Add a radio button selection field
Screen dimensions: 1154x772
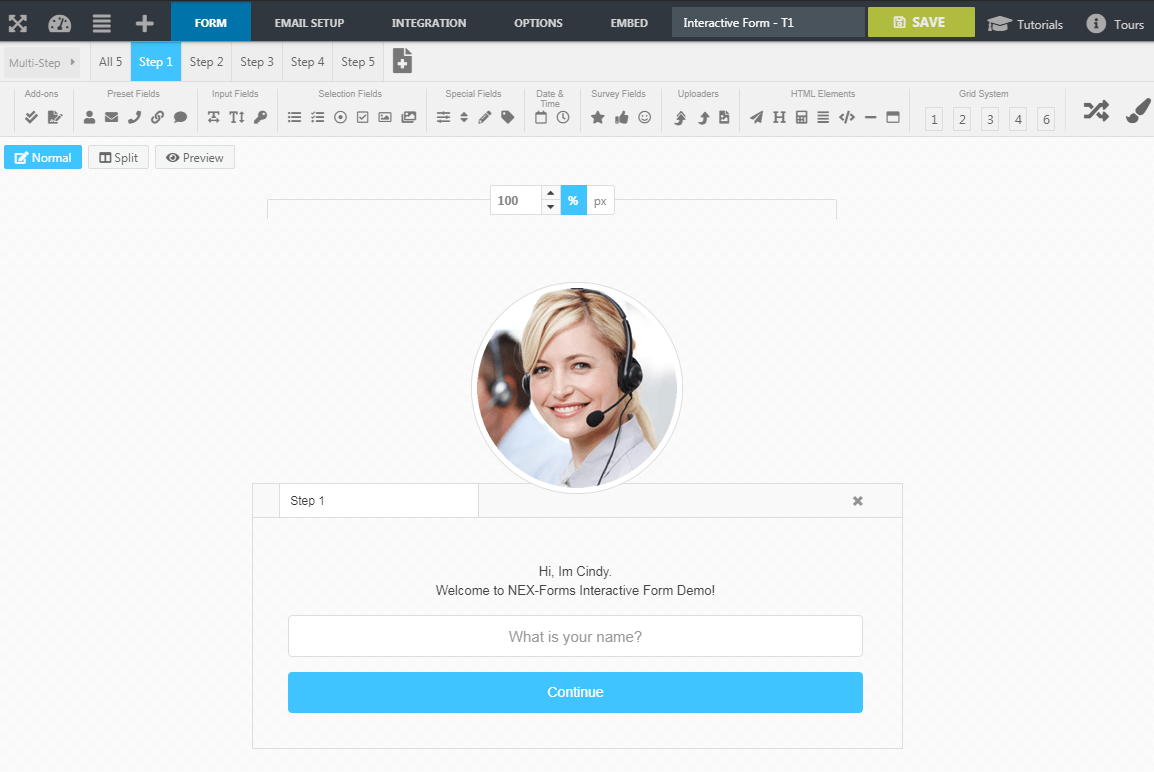point(340,117)
